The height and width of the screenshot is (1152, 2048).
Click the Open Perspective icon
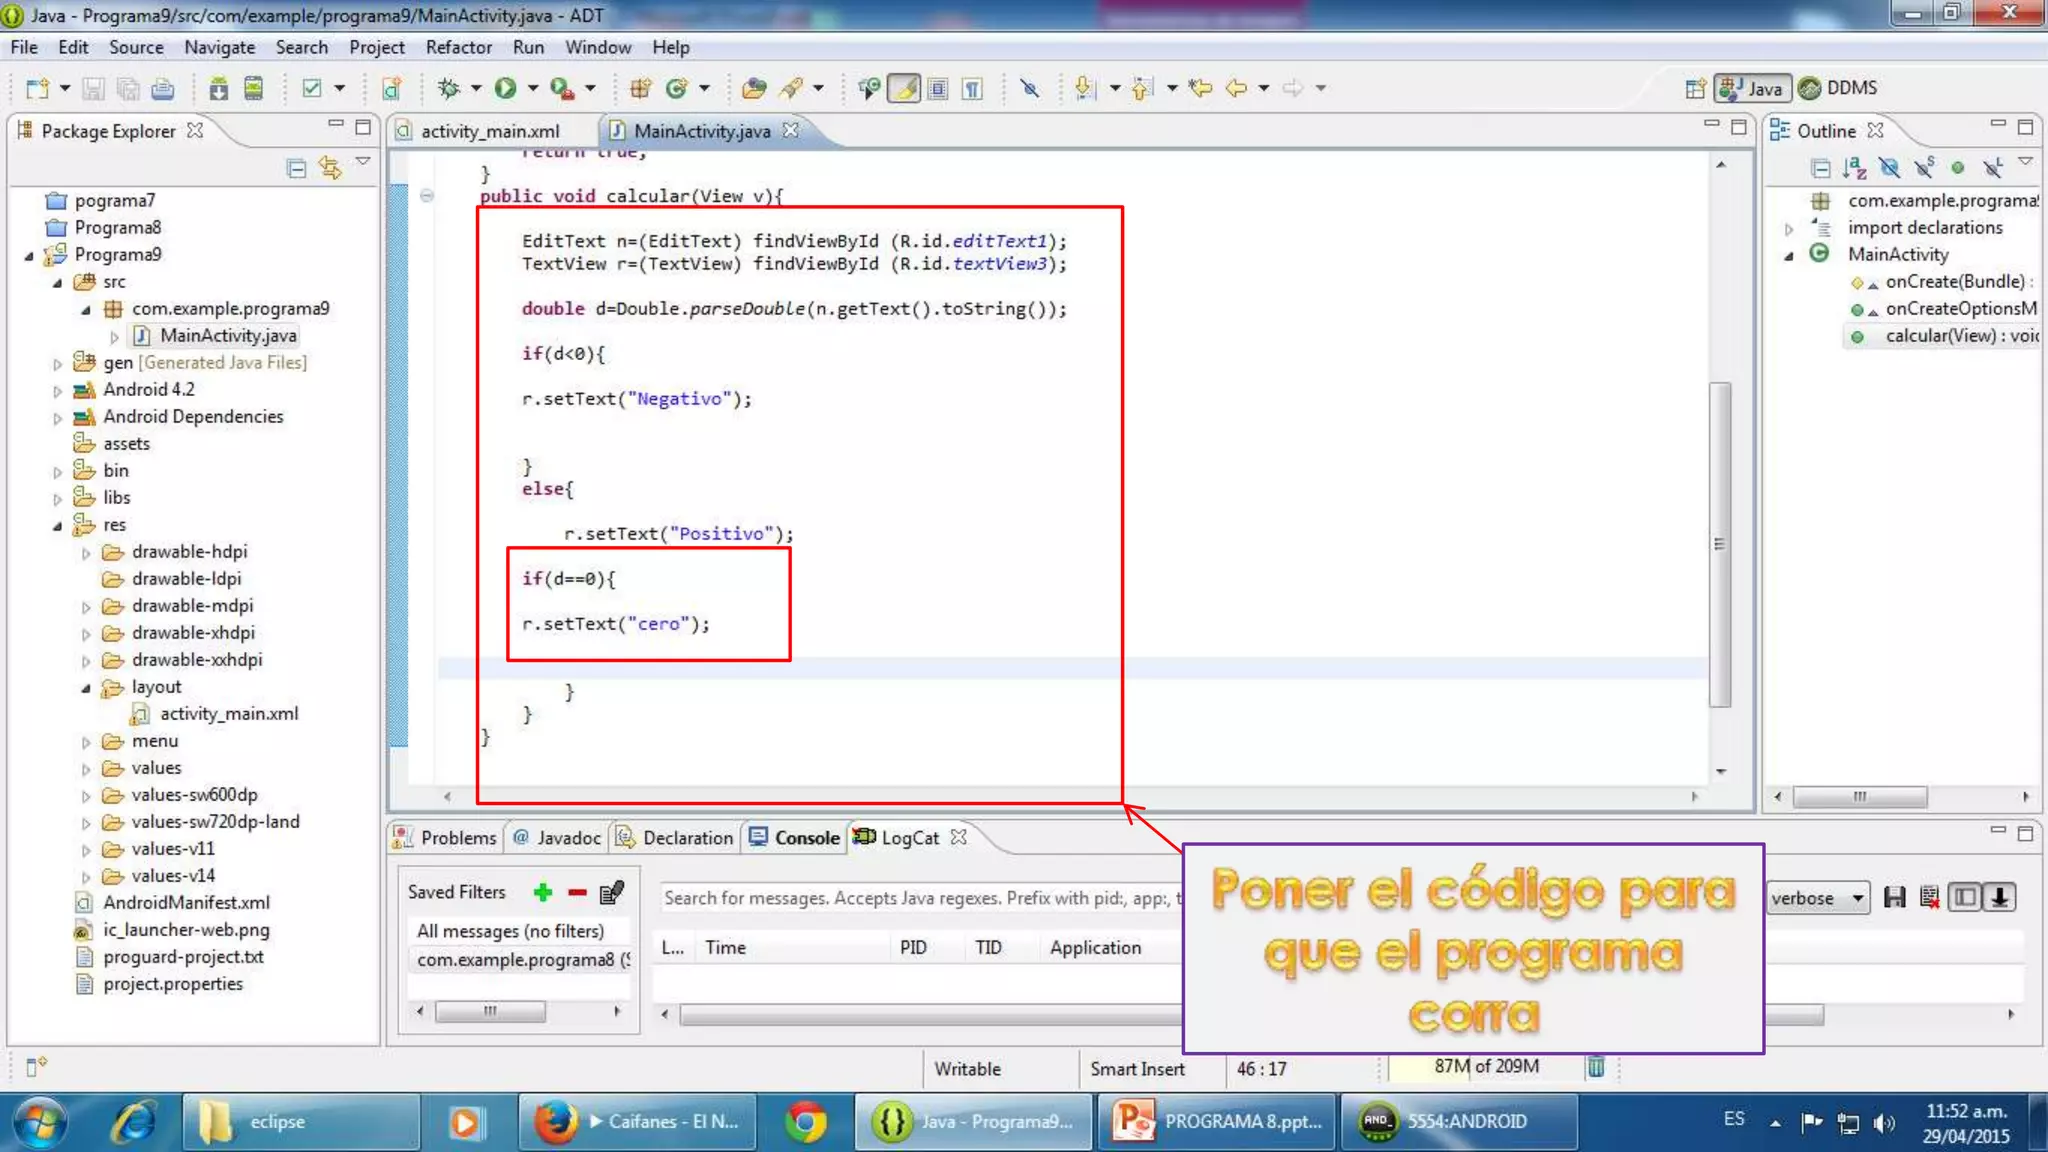[1694, 88]
